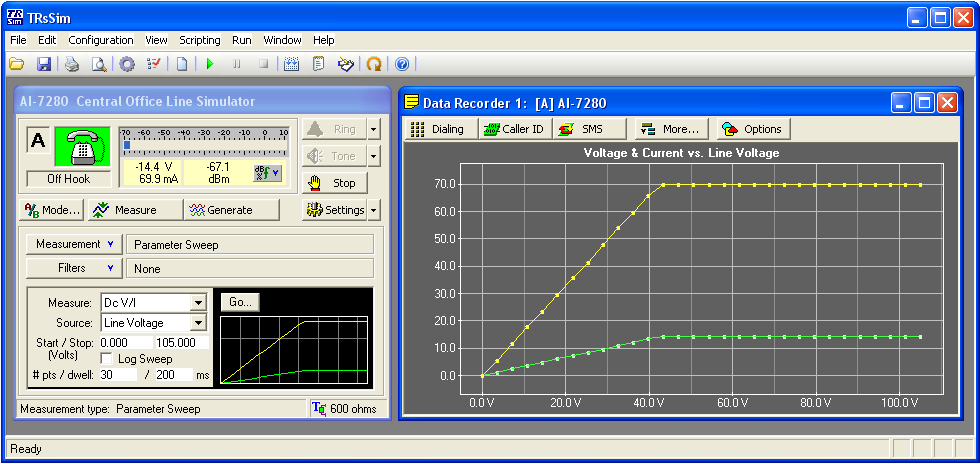The height and width of the screenshot is (464, 980).
Task: Open the Edit menu
Action: pos(47,40)
